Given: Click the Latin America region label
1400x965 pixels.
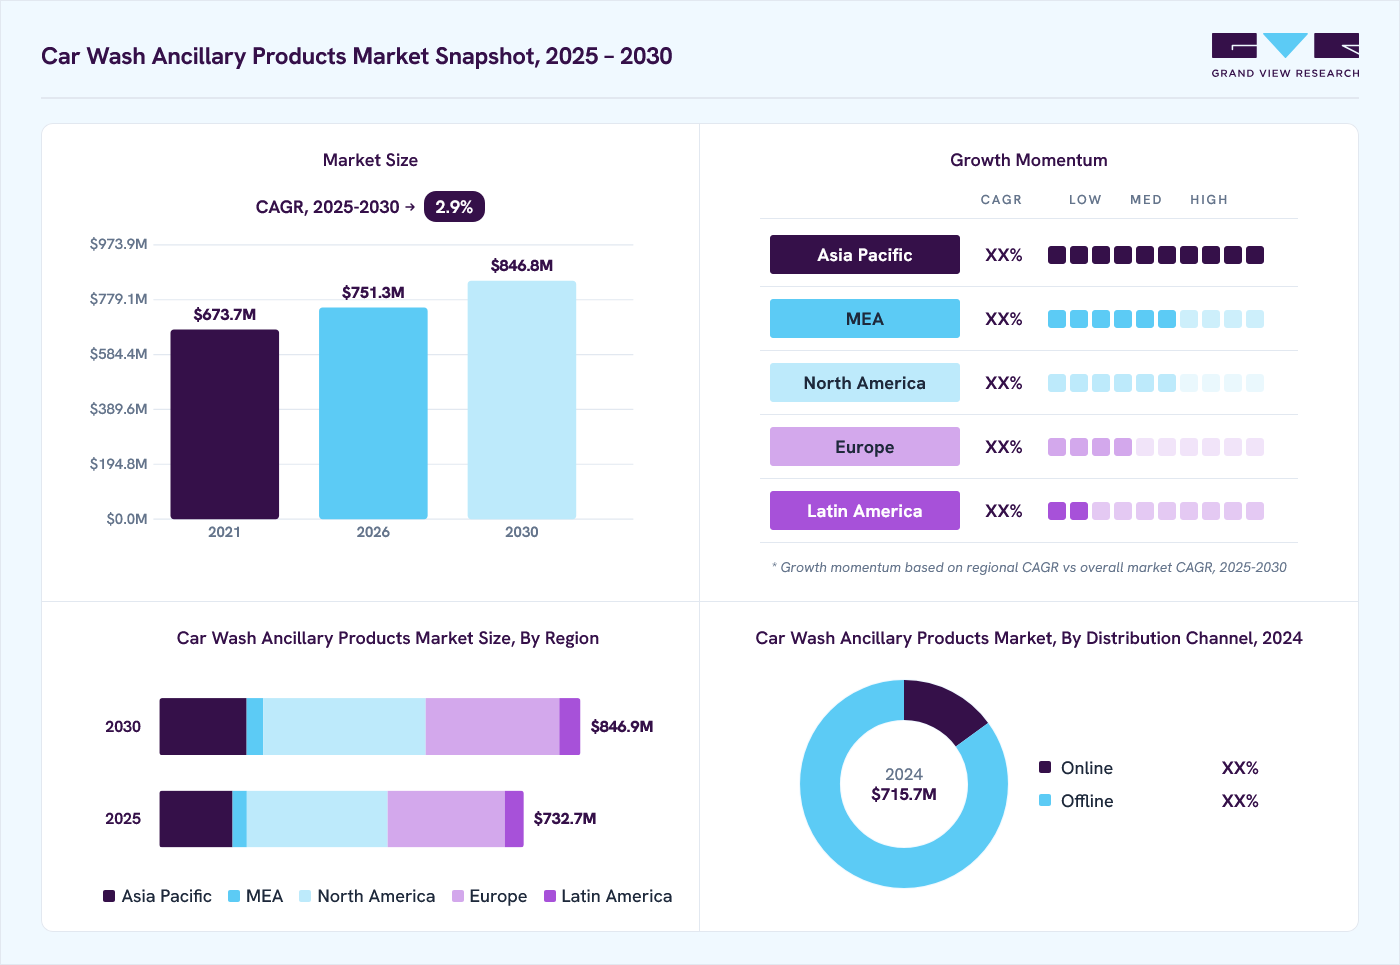Looking at the screenshot, I should (x=865, y=511).
